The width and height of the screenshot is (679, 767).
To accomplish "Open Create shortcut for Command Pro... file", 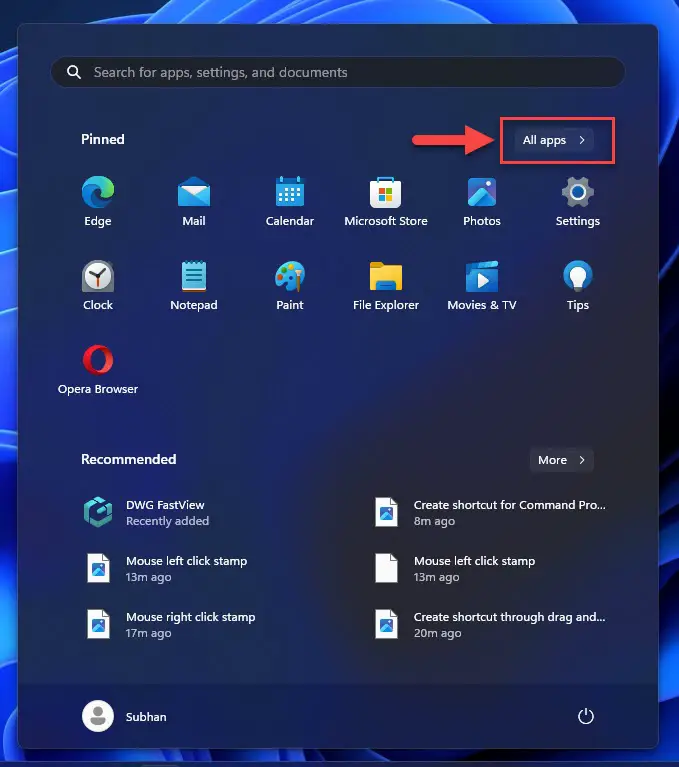I will click(x=491, y=513).
